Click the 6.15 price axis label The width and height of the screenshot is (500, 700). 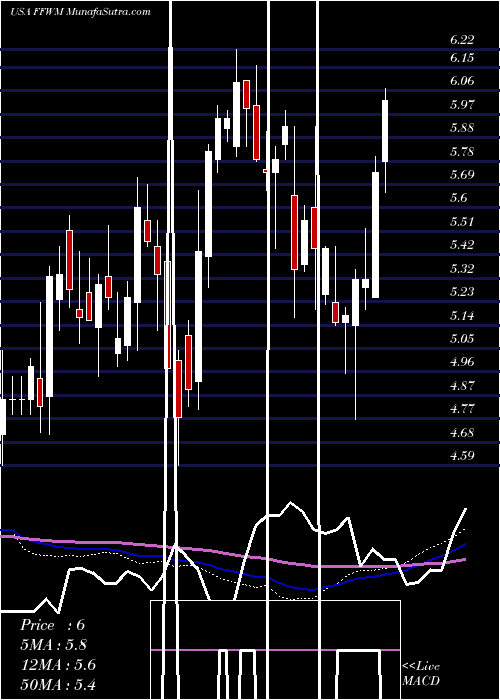(x=461, y=58)
